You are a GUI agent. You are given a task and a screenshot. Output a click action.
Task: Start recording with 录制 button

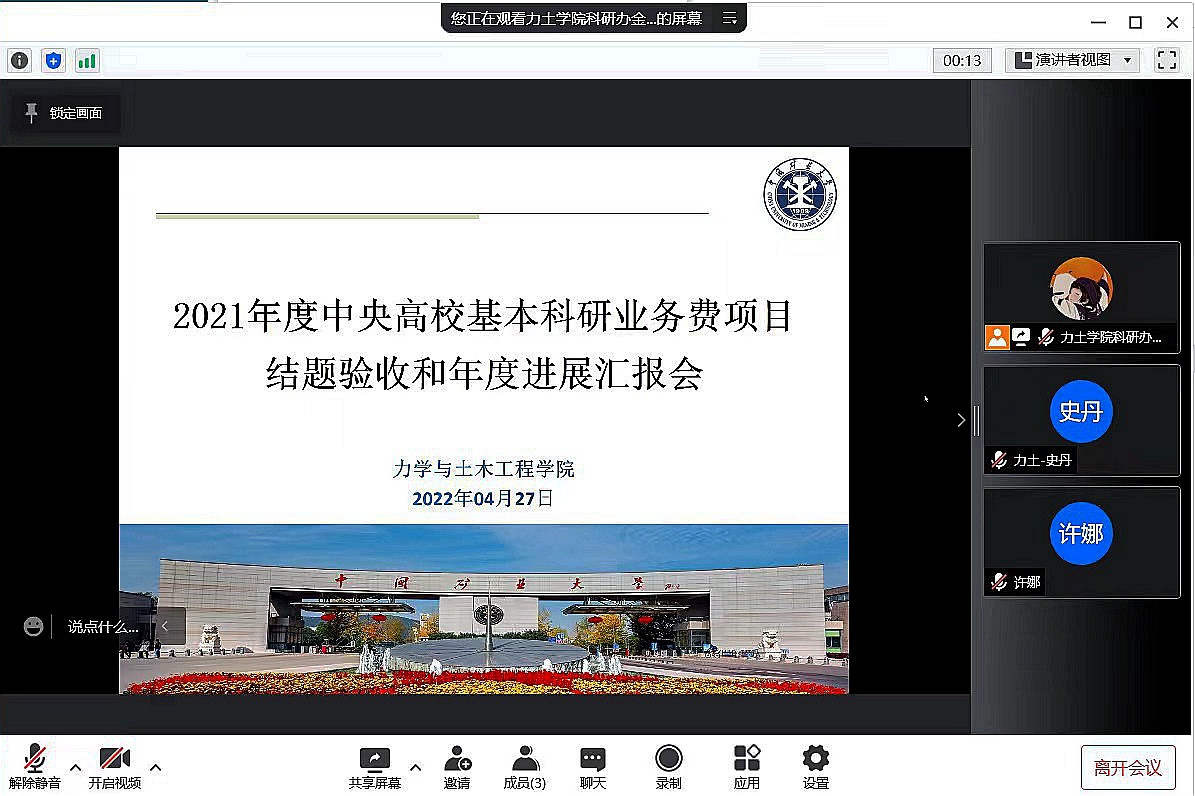click(668, 767)
